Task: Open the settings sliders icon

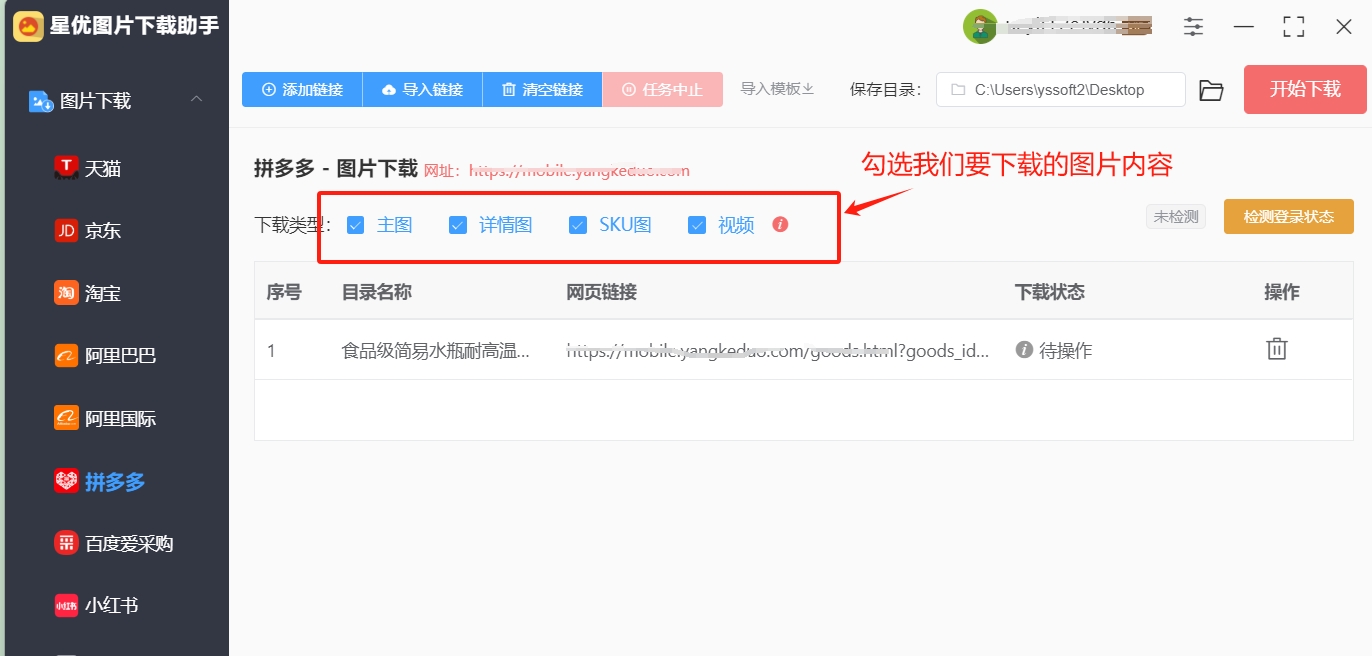Action: coord(1193,27)
